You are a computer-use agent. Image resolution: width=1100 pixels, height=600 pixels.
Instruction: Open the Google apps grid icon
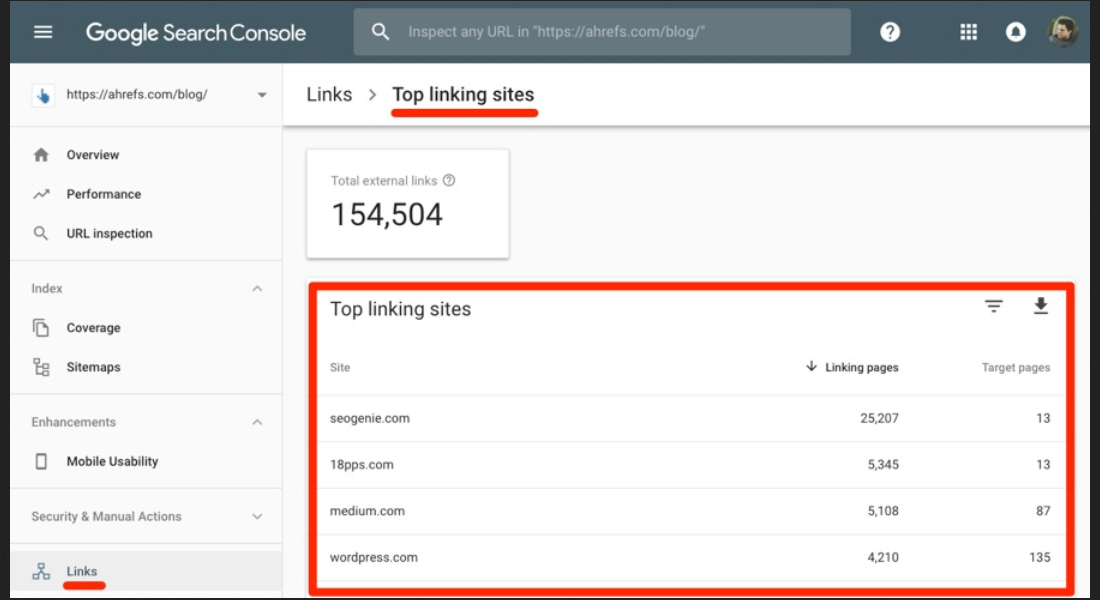point(968,32)
